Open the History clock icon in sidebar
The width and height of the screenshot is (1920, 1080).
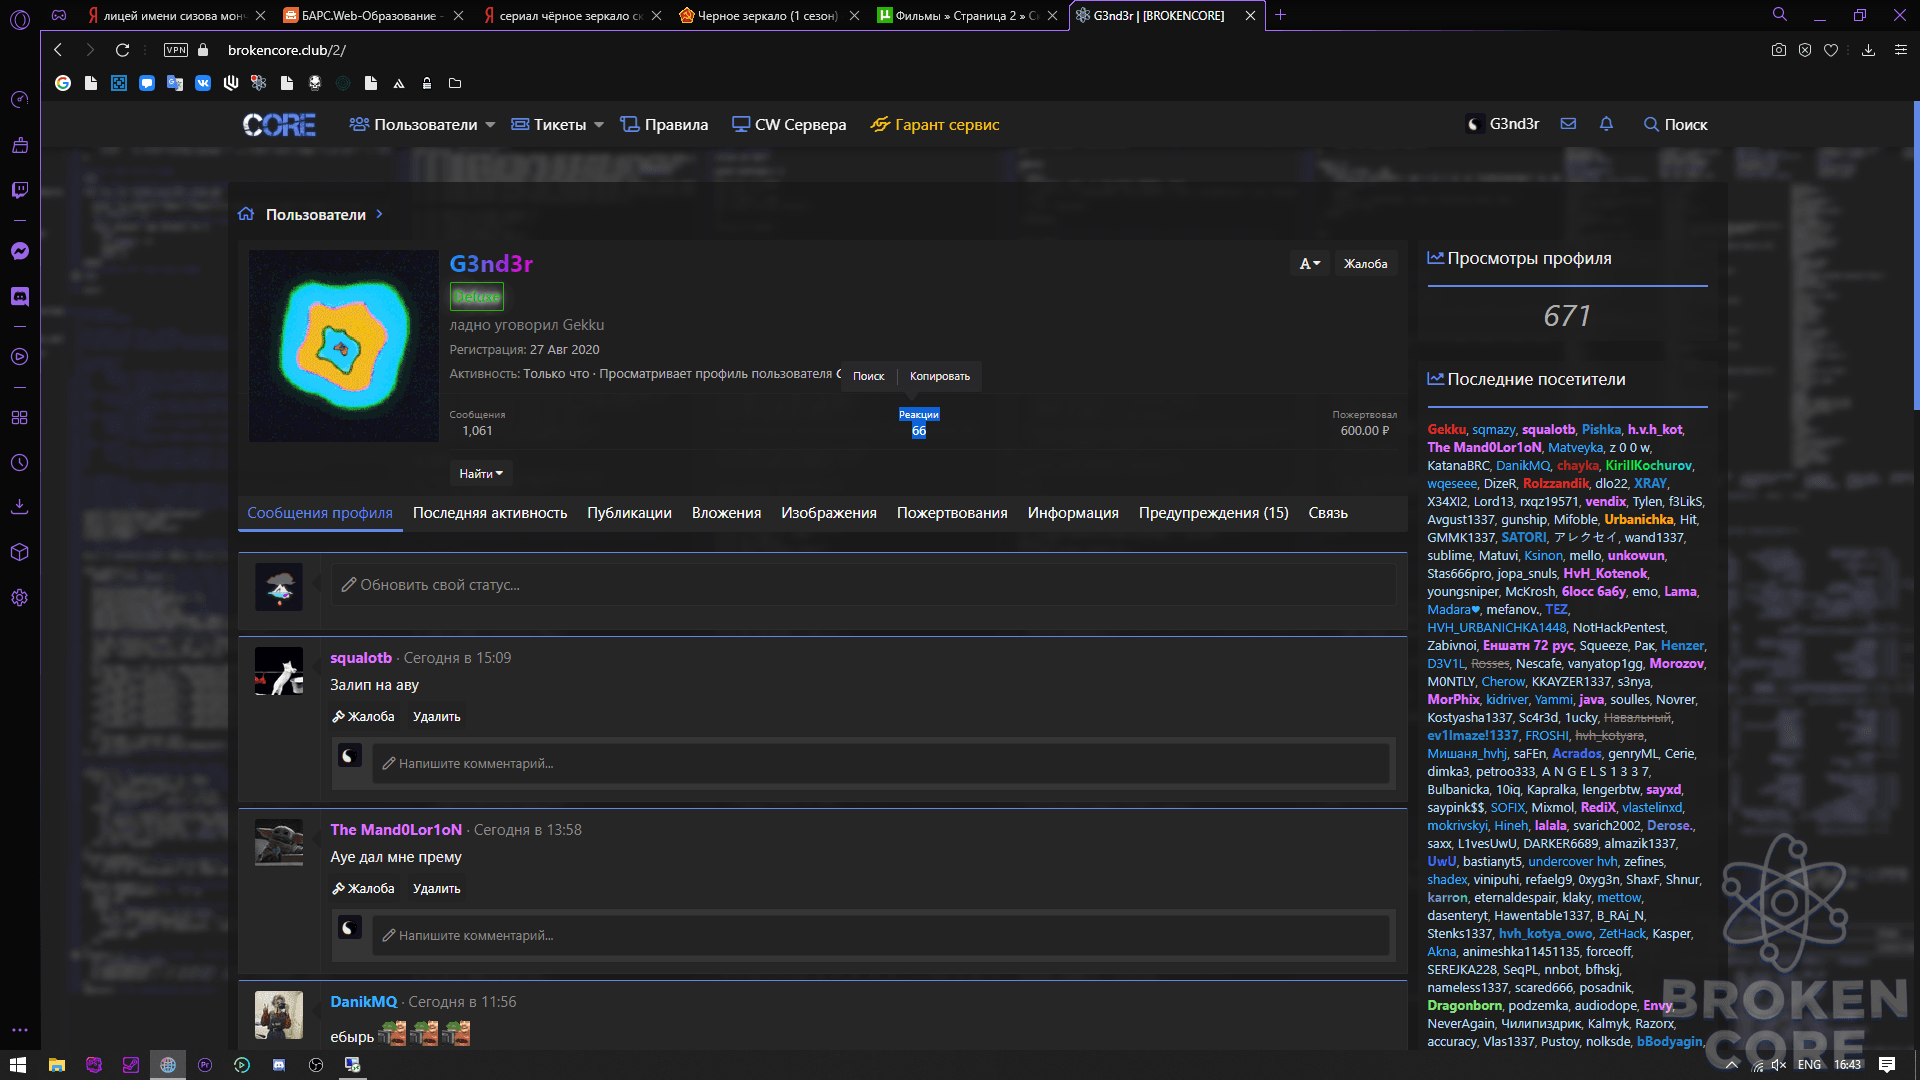tap(19, 463)
